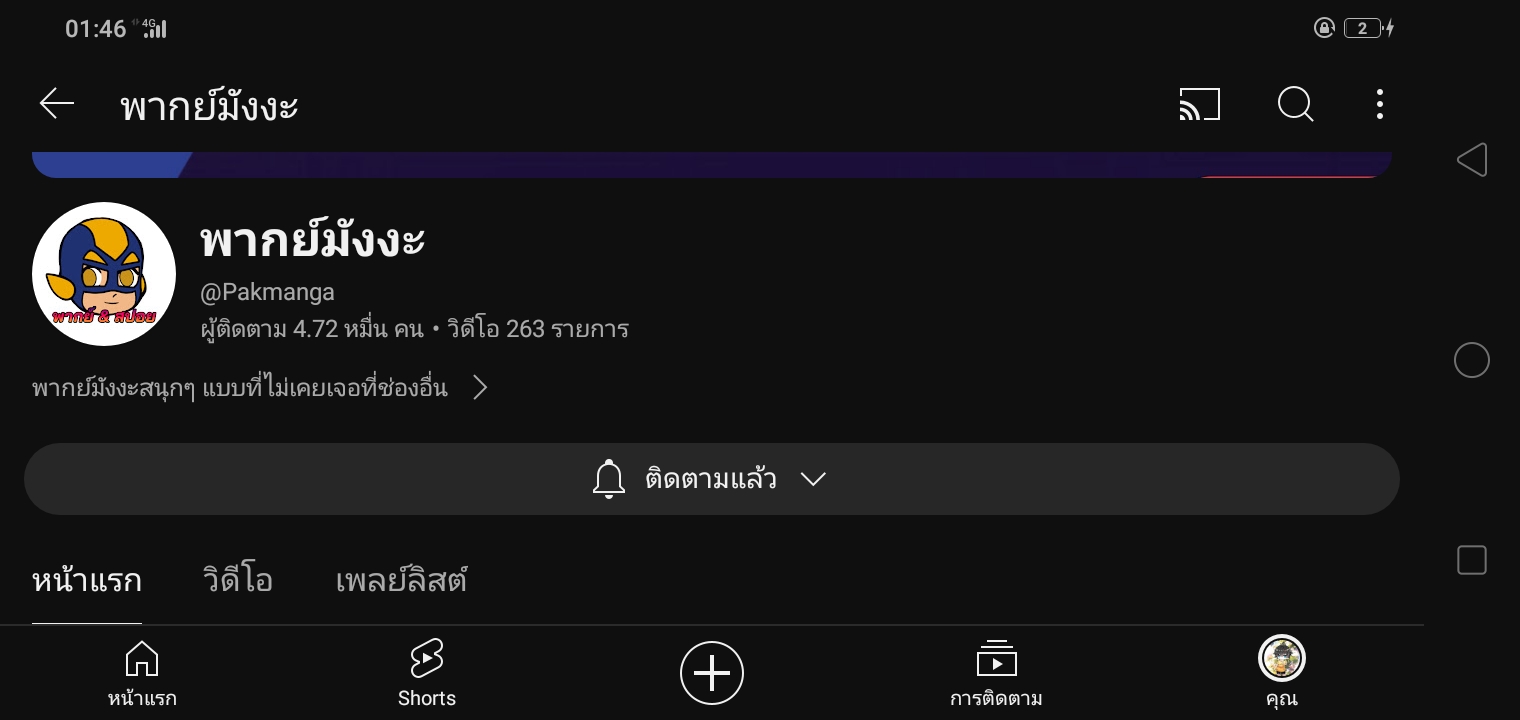Open channel description text พากย์มังงะสนุกๆ
1520x720 pixels.
coord(240,388)
